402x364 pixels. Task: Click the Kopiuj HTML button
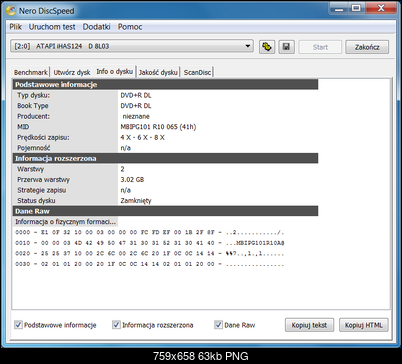pyautogui.click(x=364, y=325)
